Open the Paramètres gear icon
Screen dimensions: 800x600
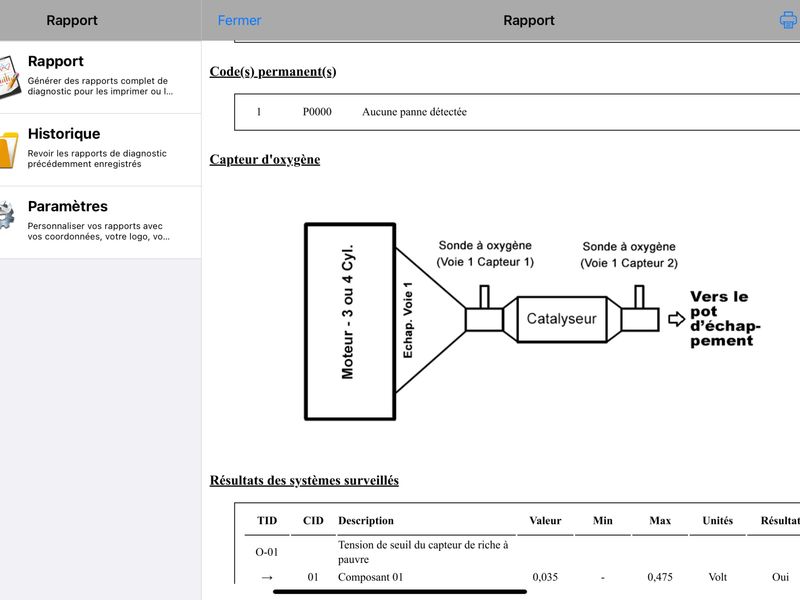point(7,215)
